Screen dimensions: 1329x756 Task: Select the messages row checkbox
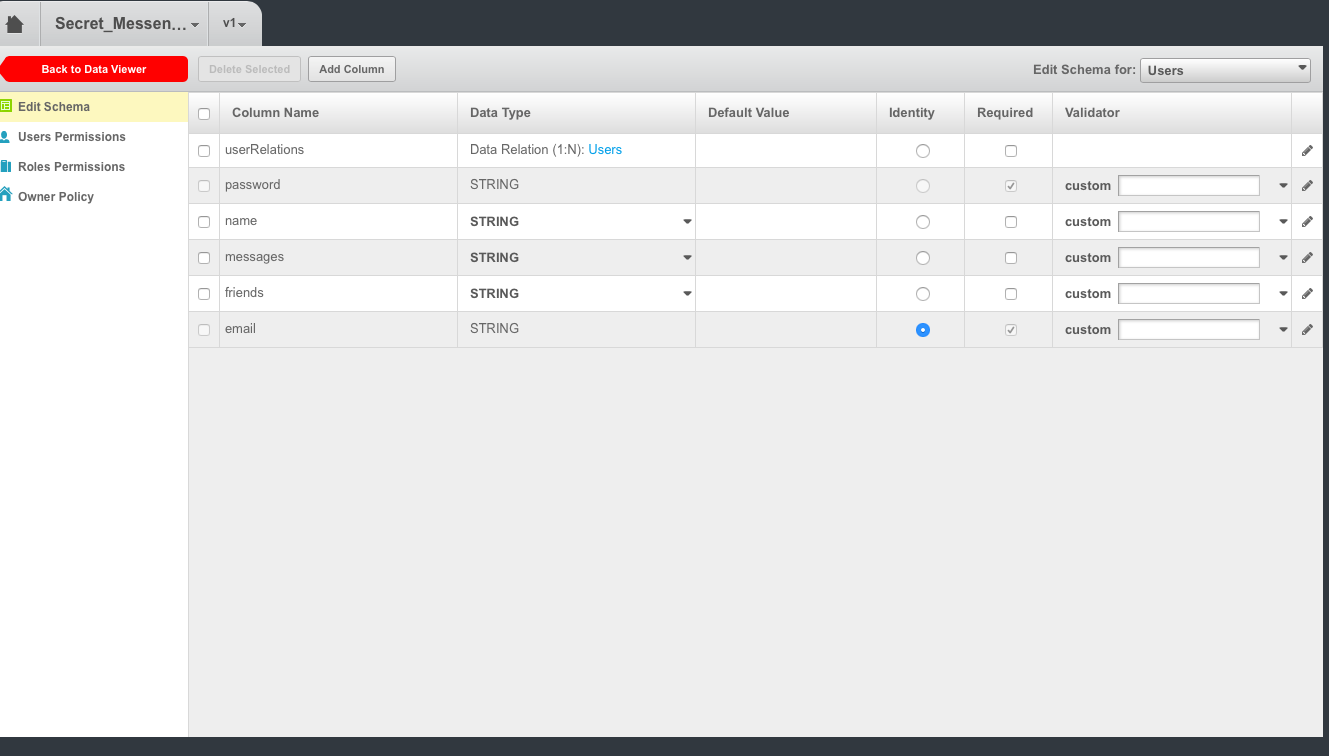[204, 258]
